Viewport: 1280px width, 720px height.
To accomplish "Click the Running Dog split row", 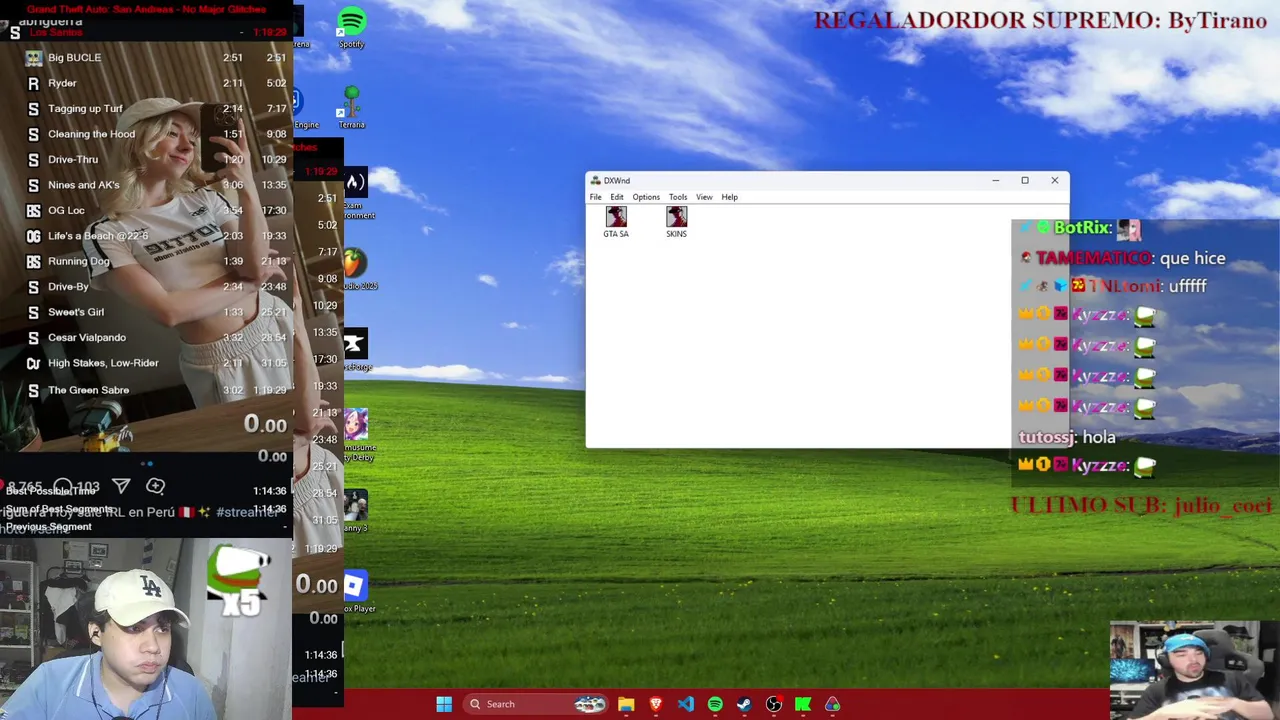I will [x=157, y=262].
